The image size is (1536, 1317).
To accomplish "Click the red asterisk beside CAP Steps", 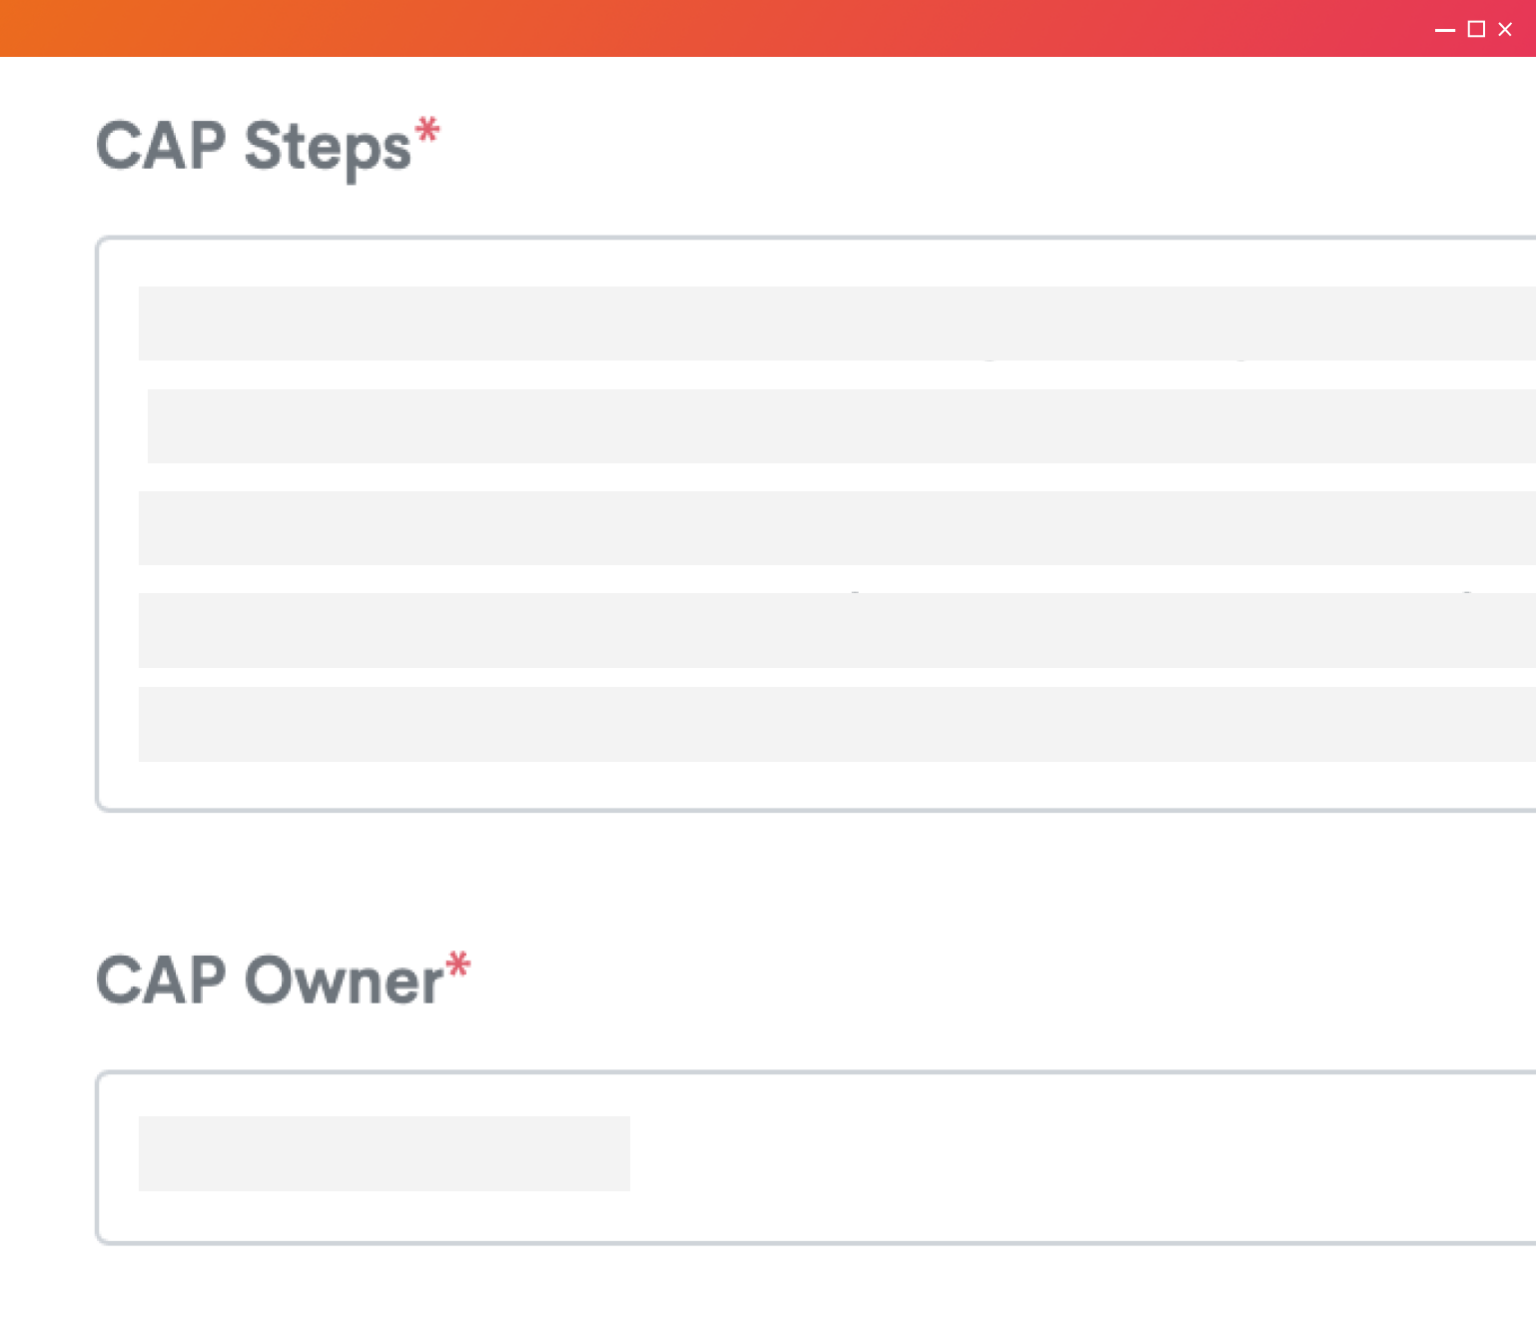I will coord(428,131).
